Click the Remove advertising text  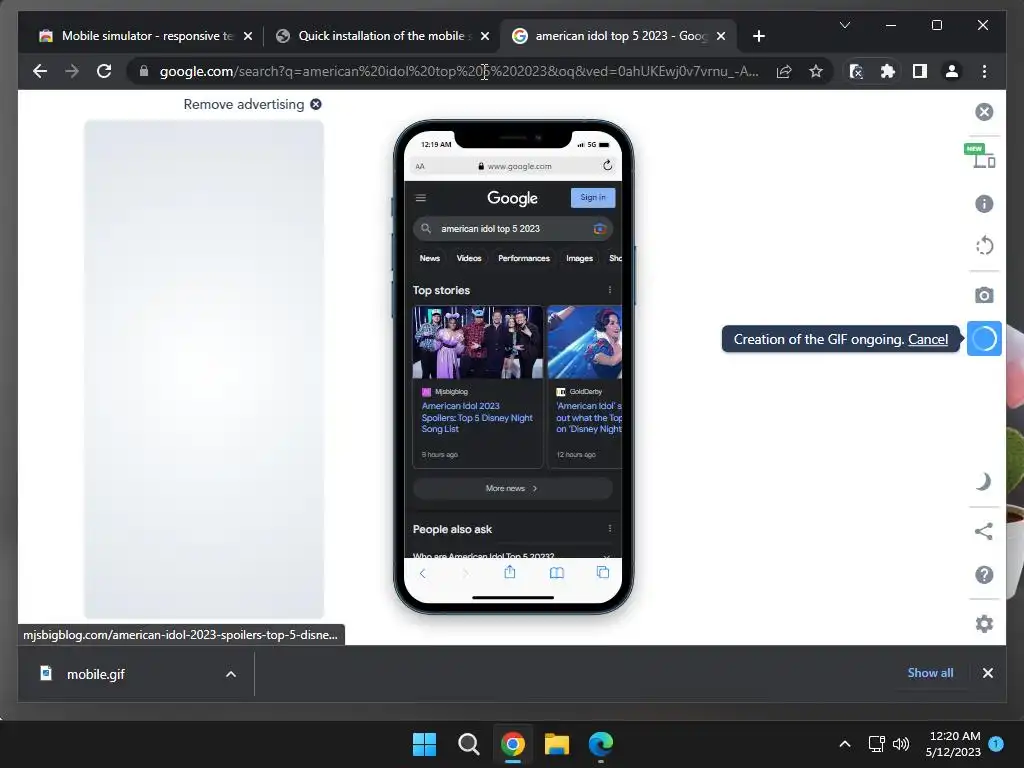[244, 104]
